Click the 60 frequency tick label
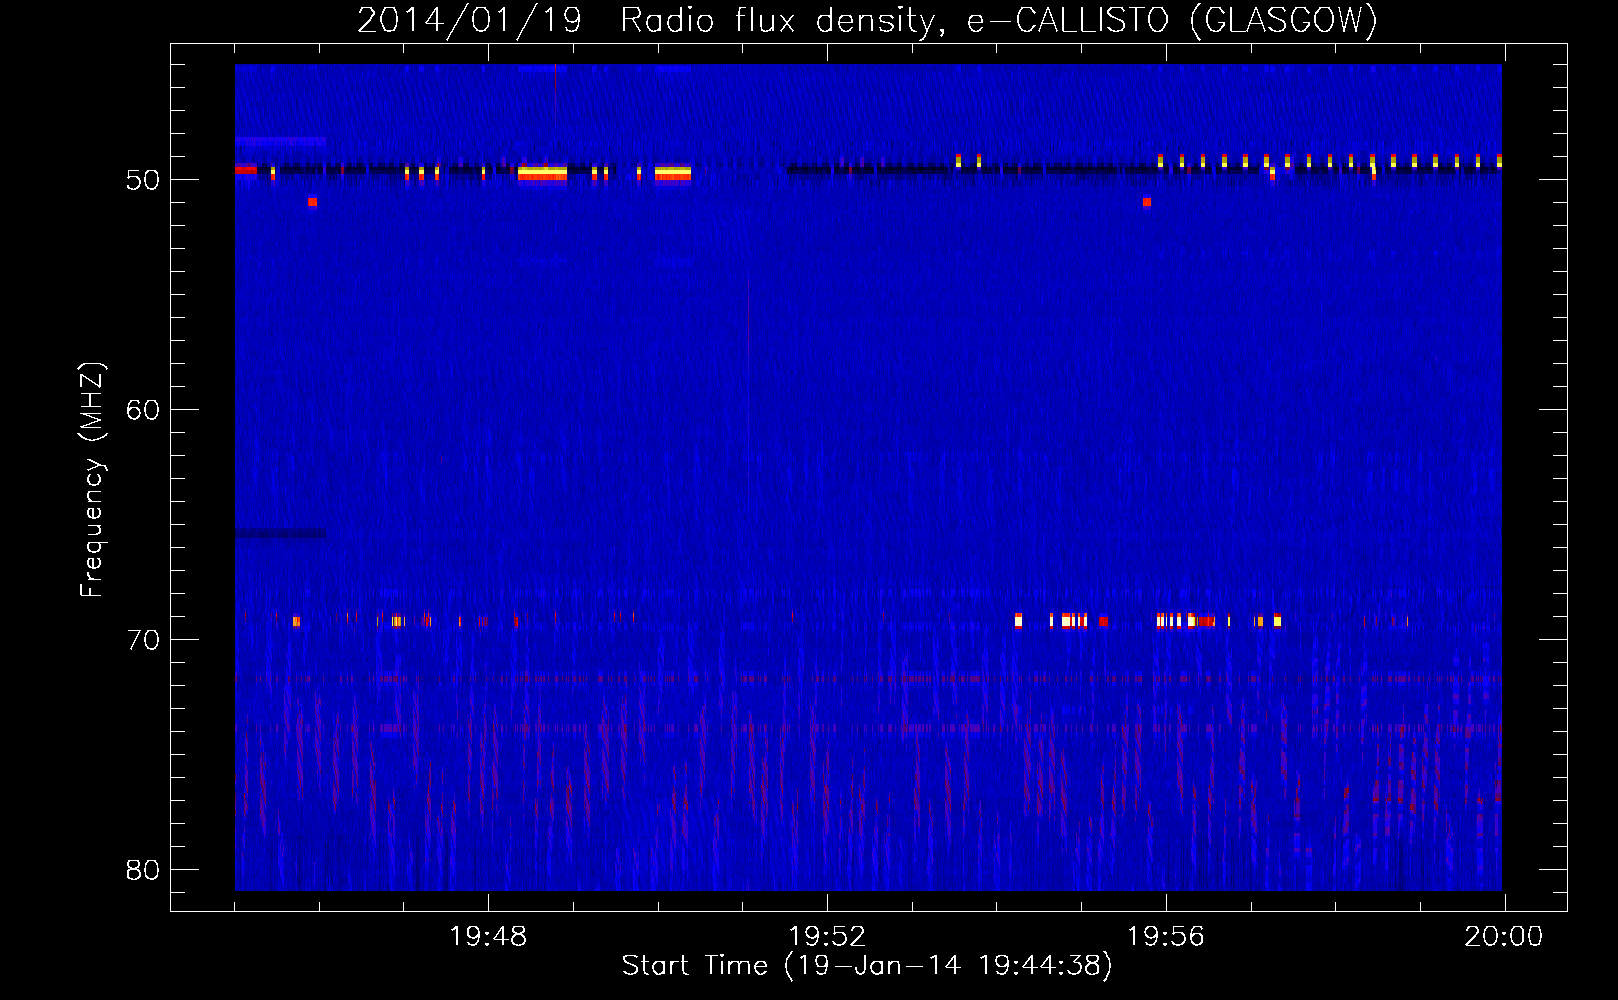Screen dimensions: 1618x1000 click(x=143, y=410)
